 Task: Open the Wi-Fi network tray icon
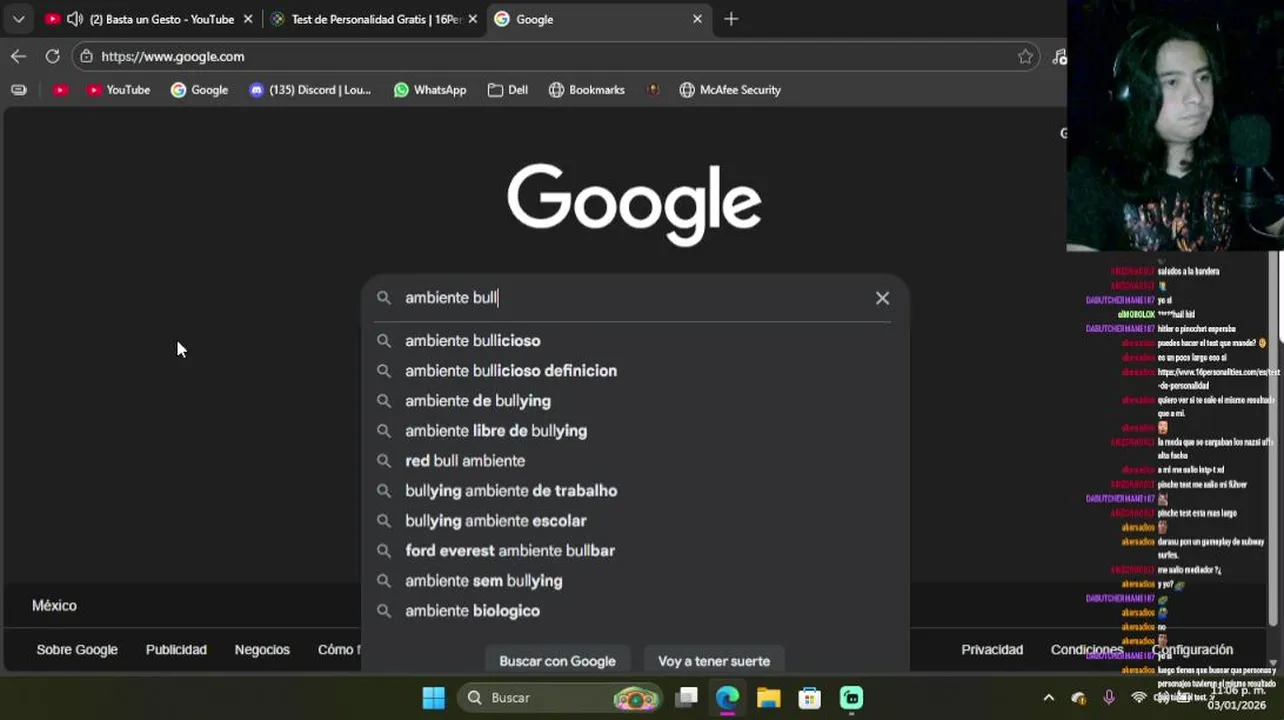click(1138, 697)
